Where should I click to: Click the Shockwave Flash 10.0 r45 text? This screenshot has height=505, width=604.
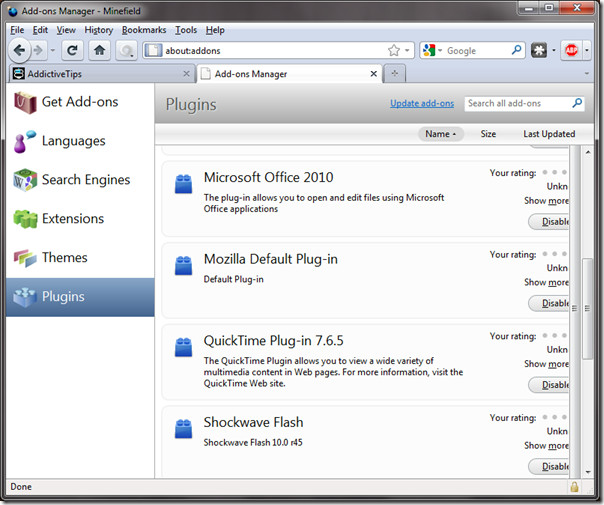click(x=253, y=442)
